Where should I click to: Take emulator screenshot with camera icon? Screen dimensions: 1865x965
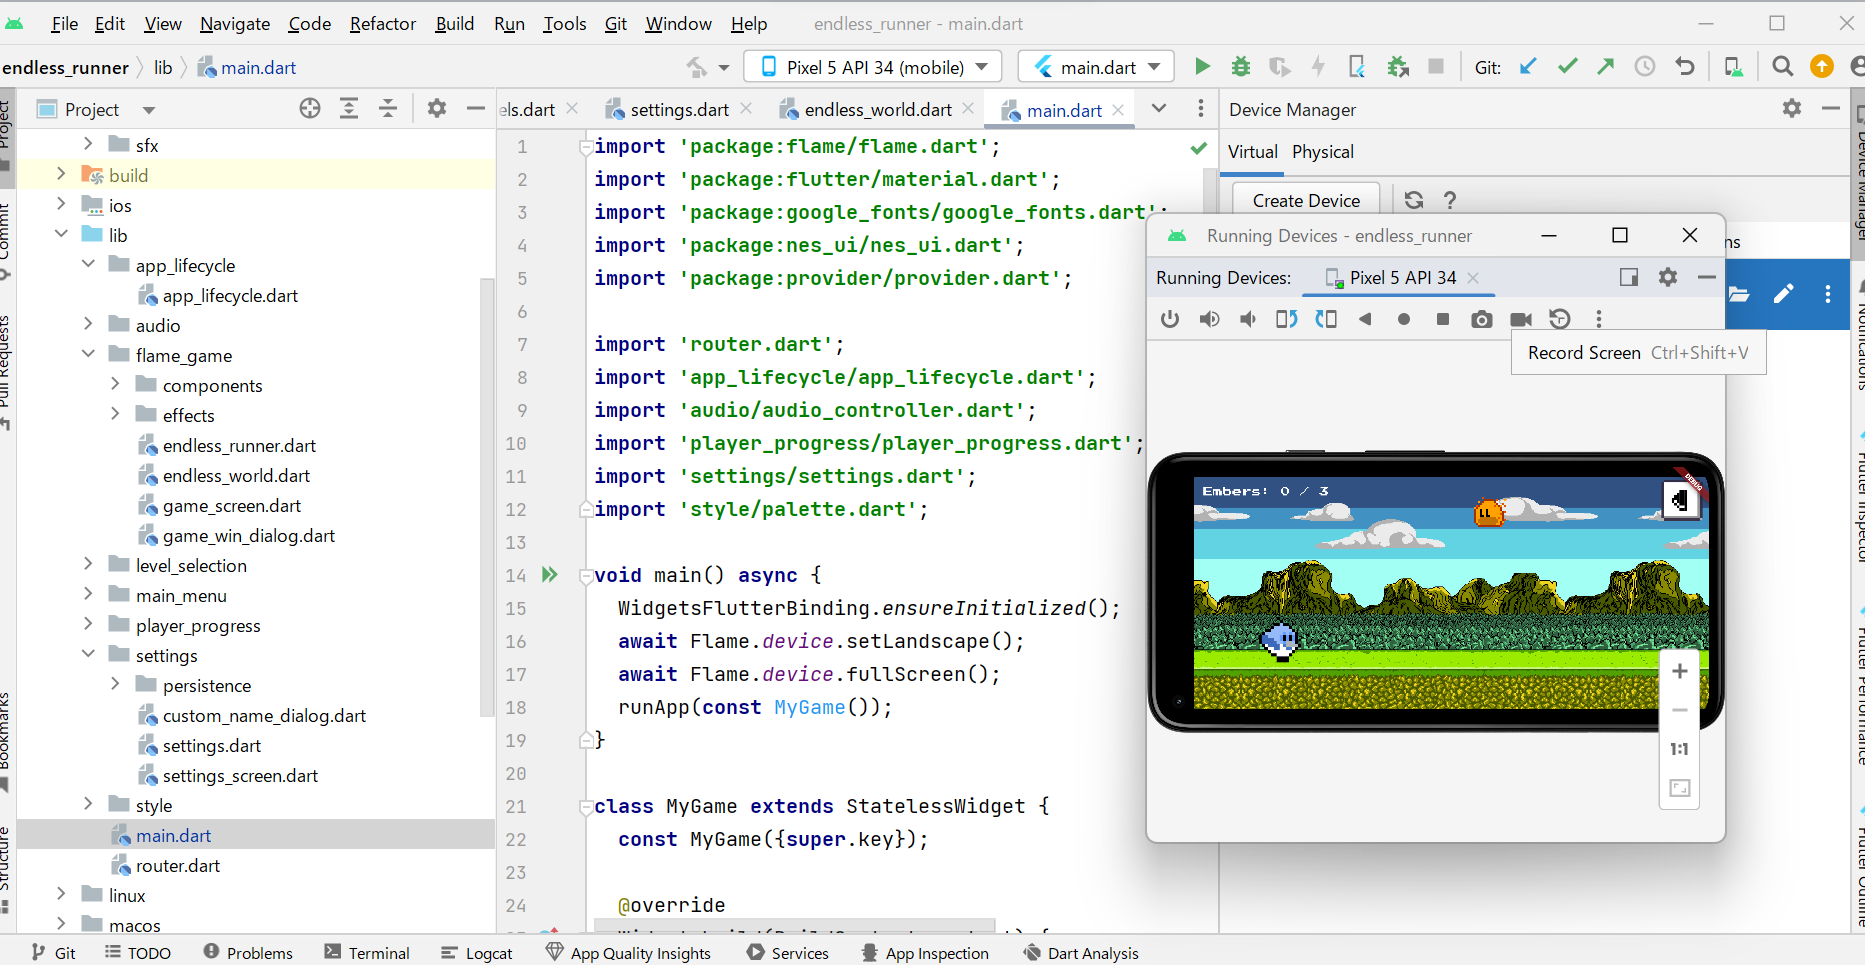pos(1481,319)
